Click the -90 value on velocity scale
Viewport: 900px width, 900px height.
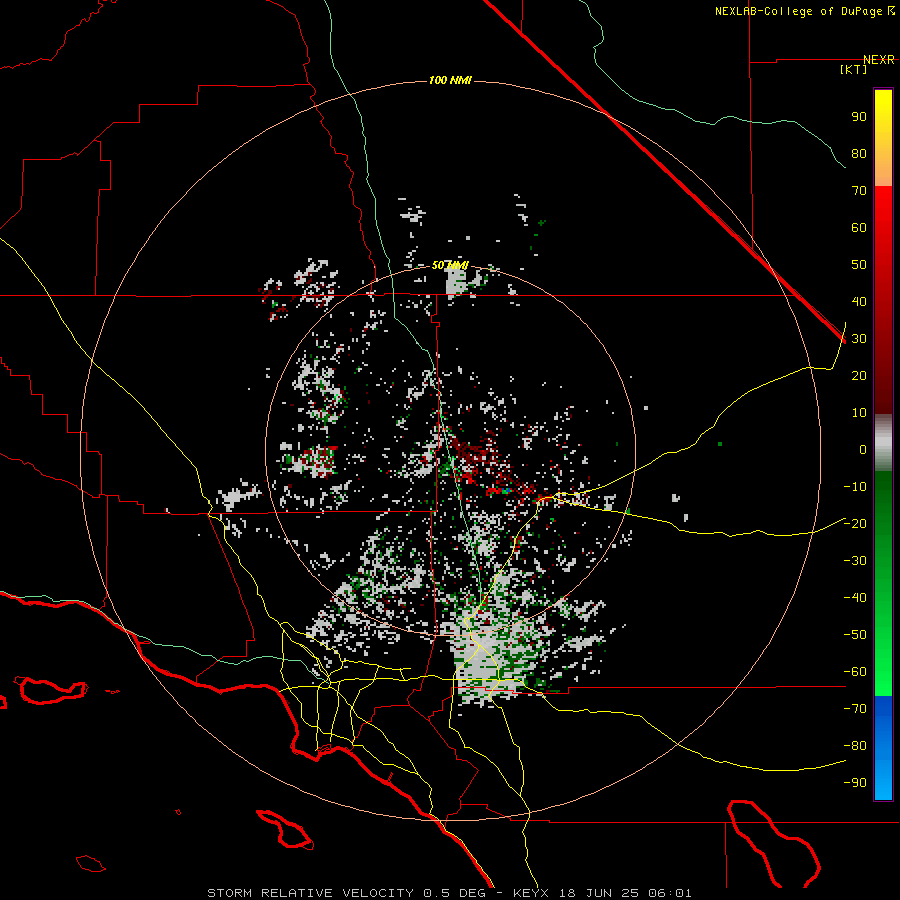pyautogui.click(x=855, y=782)
